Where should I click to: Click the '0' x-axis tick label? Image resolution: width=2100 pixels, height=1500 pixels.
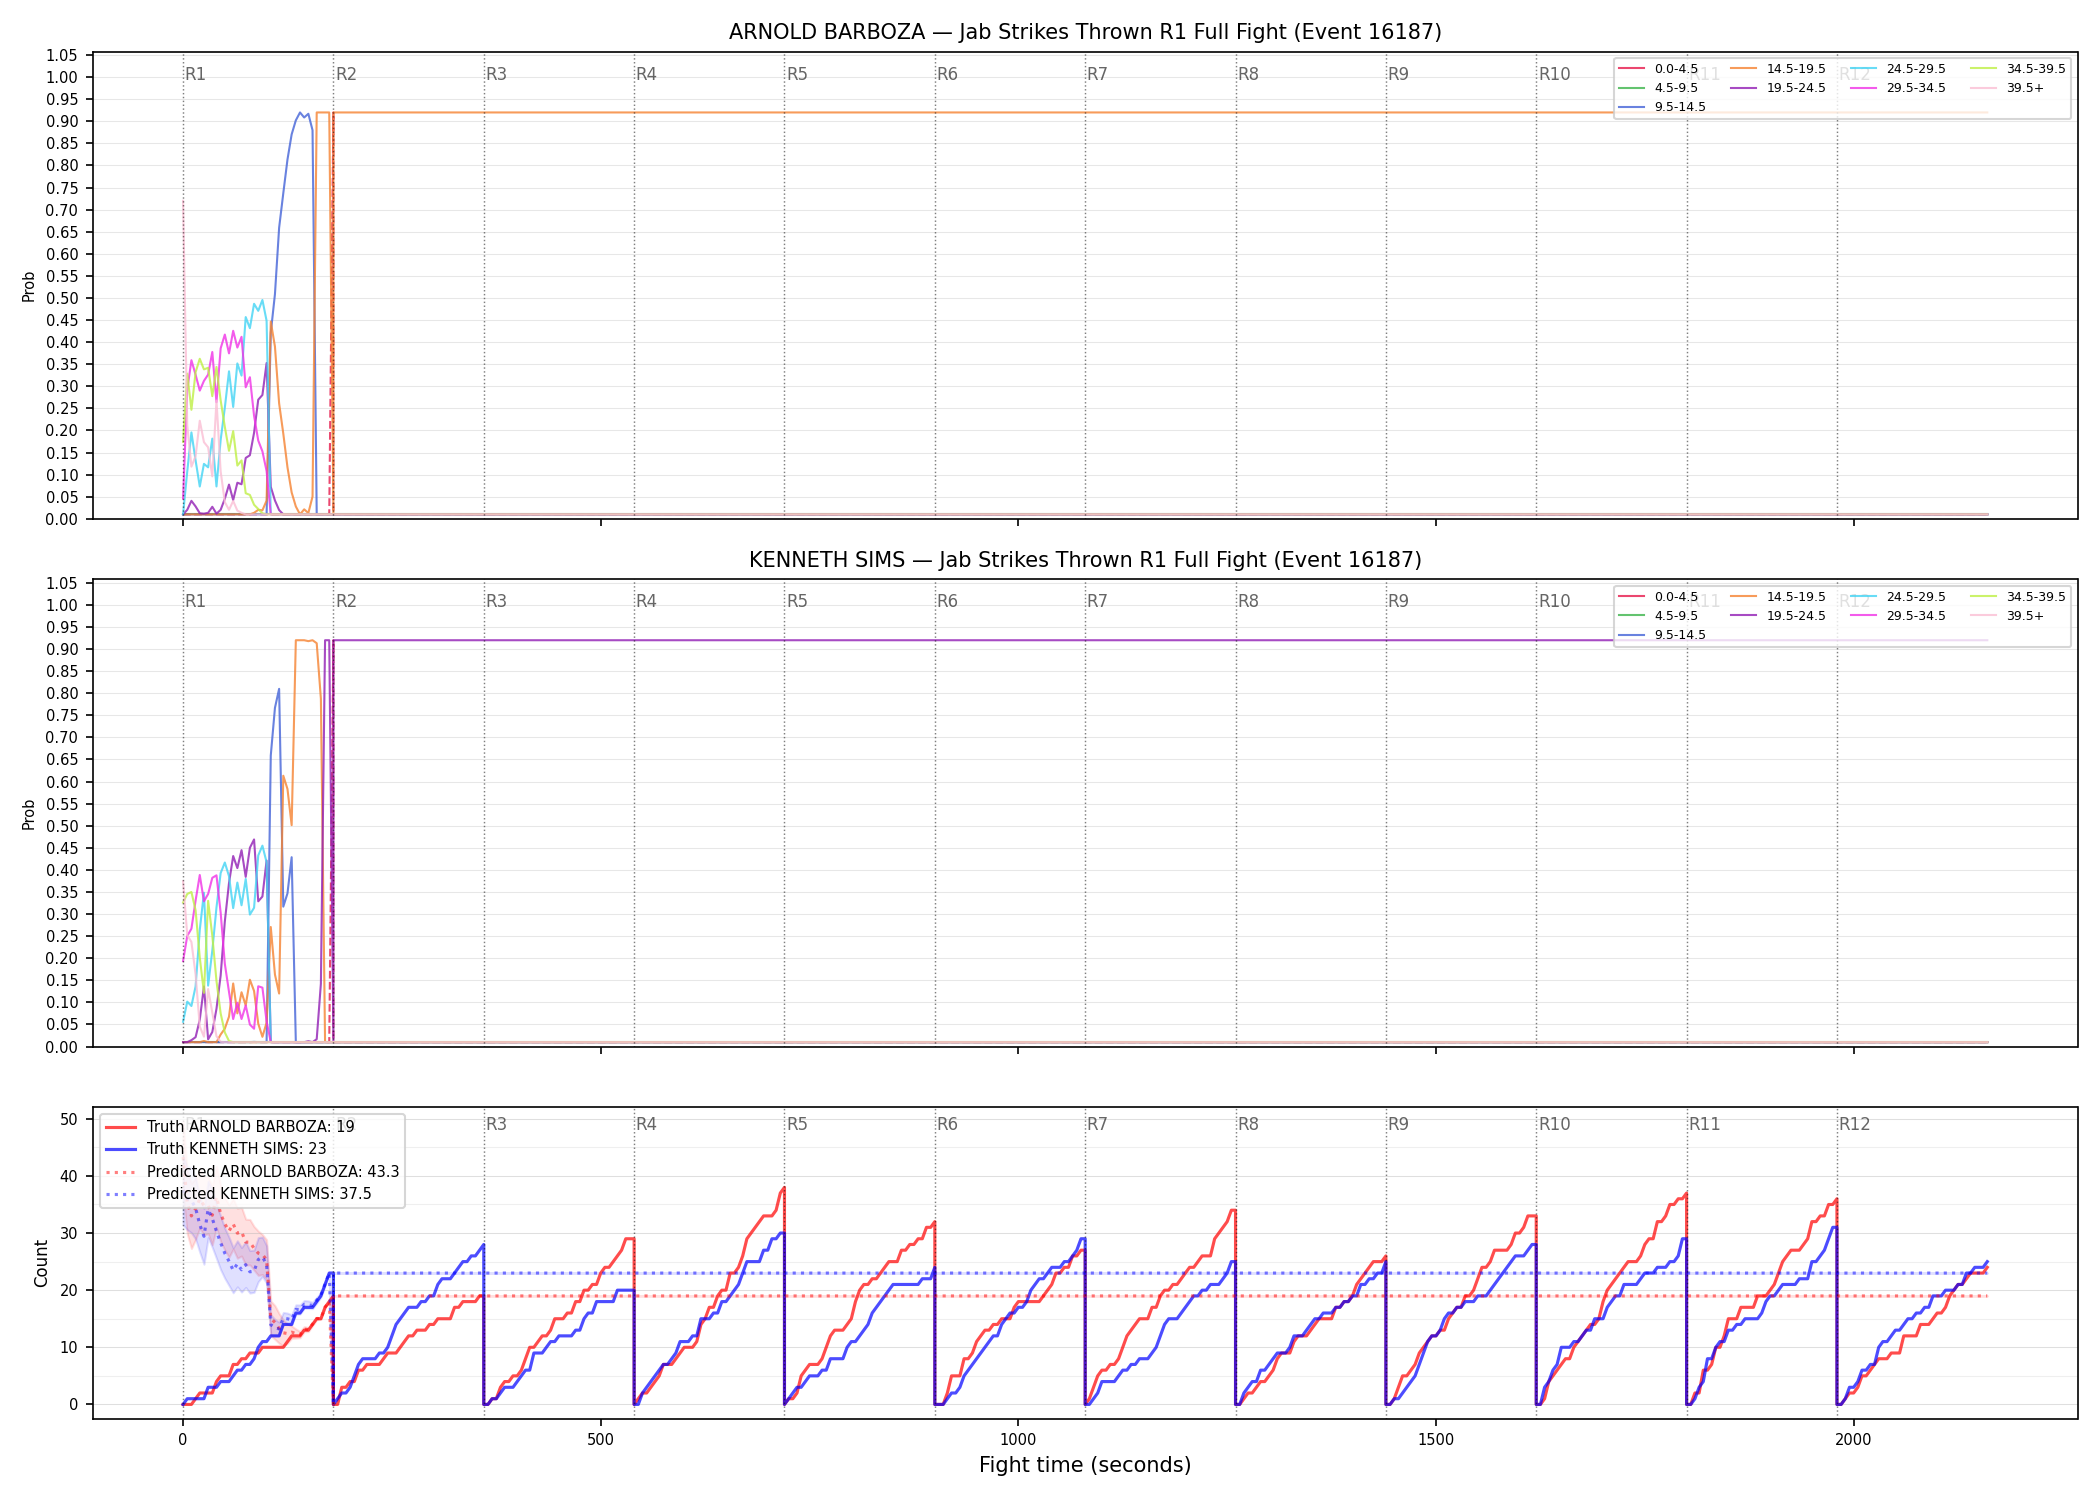point(183,1440)
